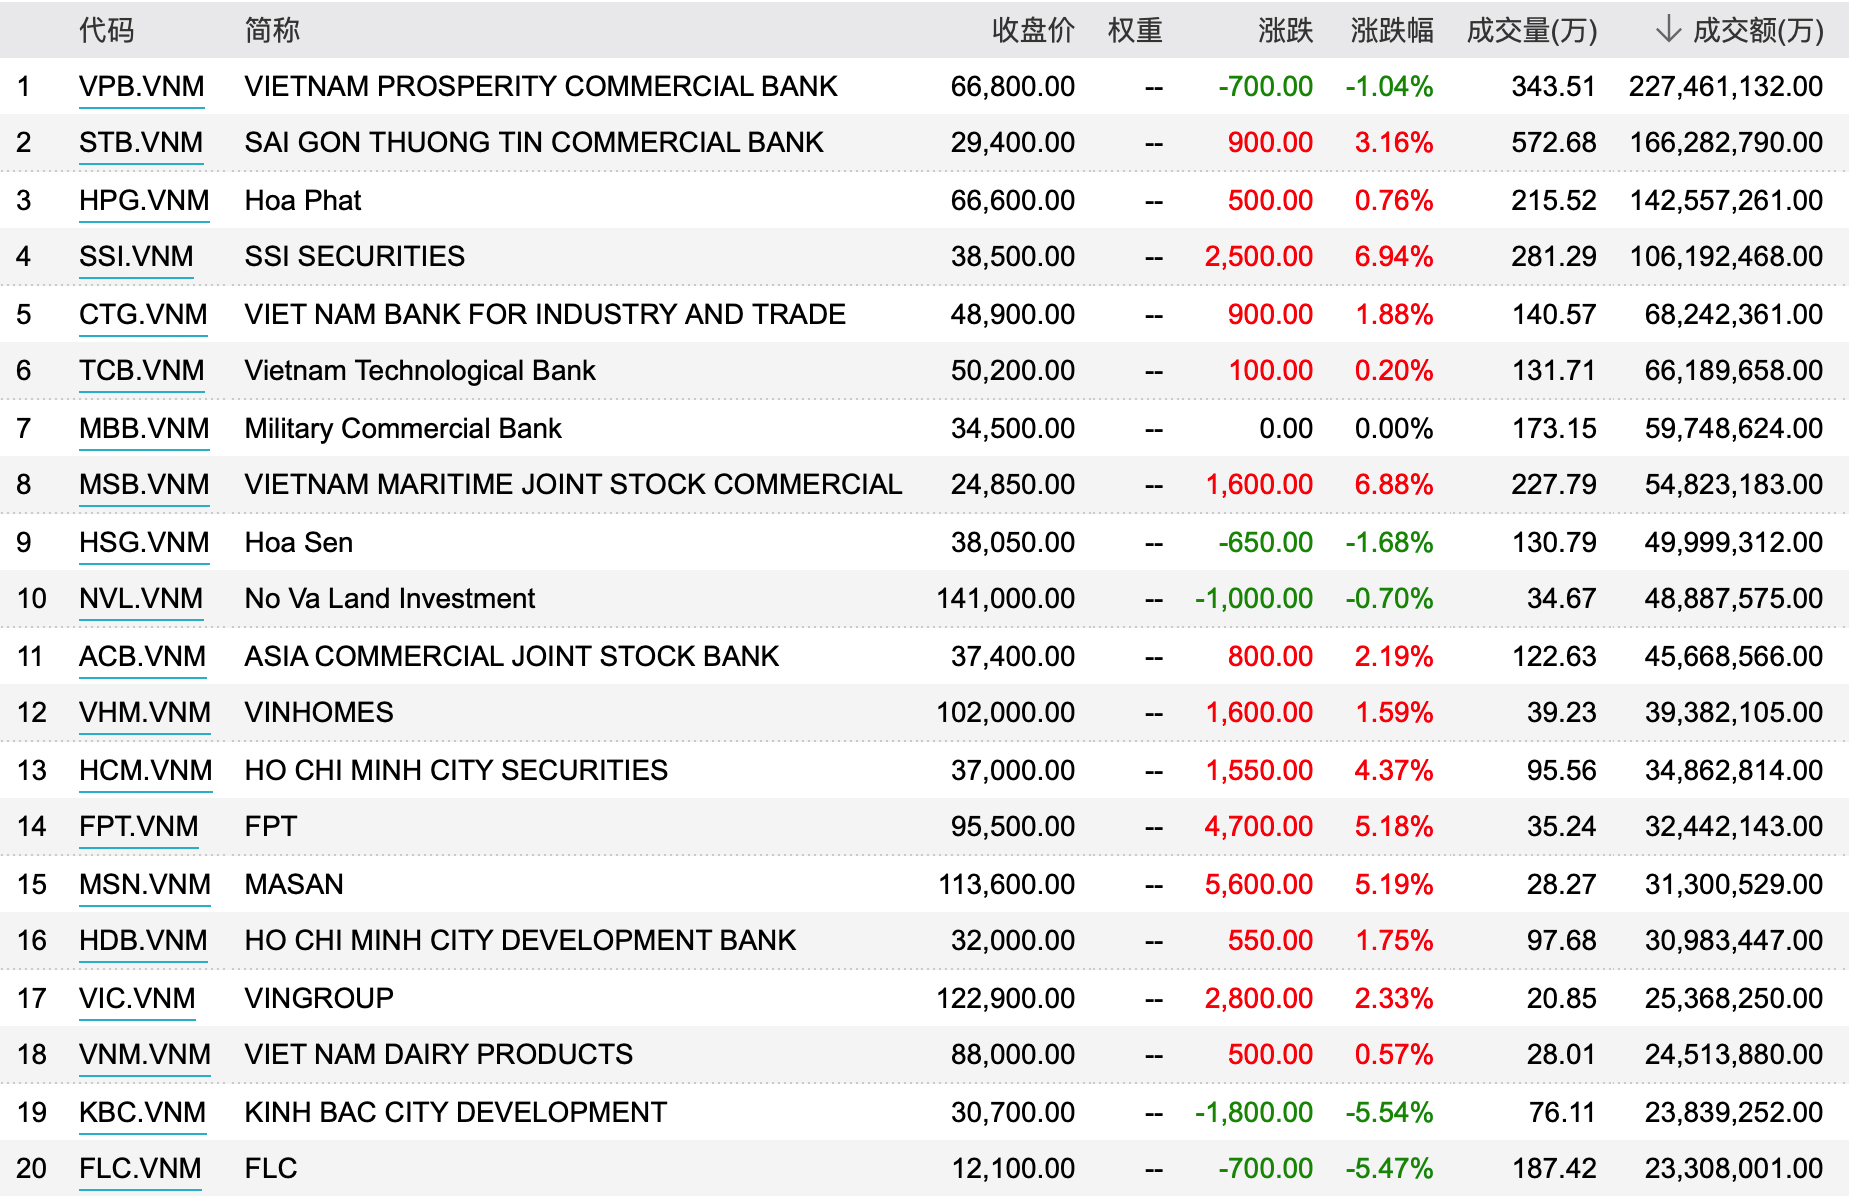Image resolution: width=1849 pixels, height=1196 pixels.
Task: Sort by the 成交量(万) column header
Action: coord(1531,30)
